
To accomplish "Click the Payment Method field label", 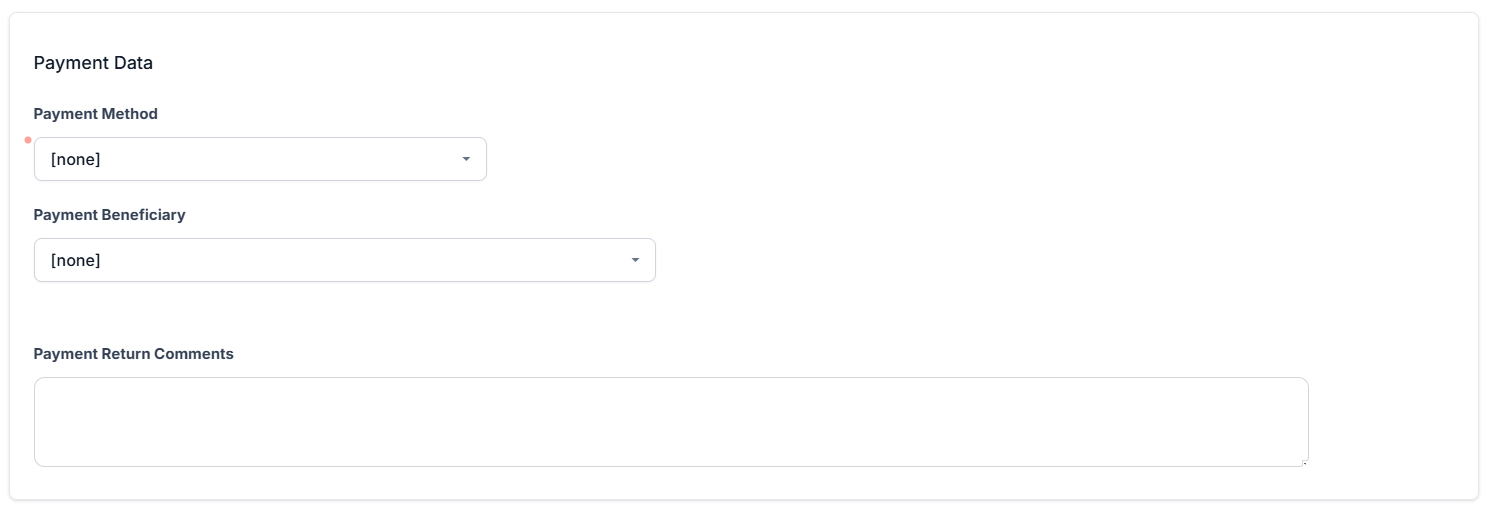I will click(96, 114).
